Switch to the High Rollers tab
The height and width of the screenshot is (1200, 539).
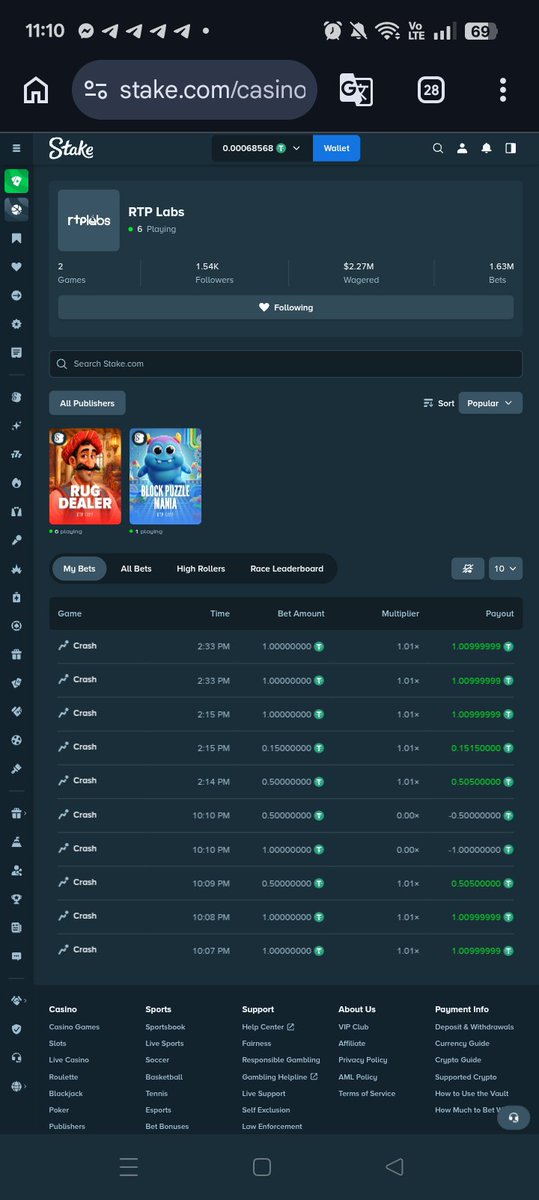pos(201,568)
